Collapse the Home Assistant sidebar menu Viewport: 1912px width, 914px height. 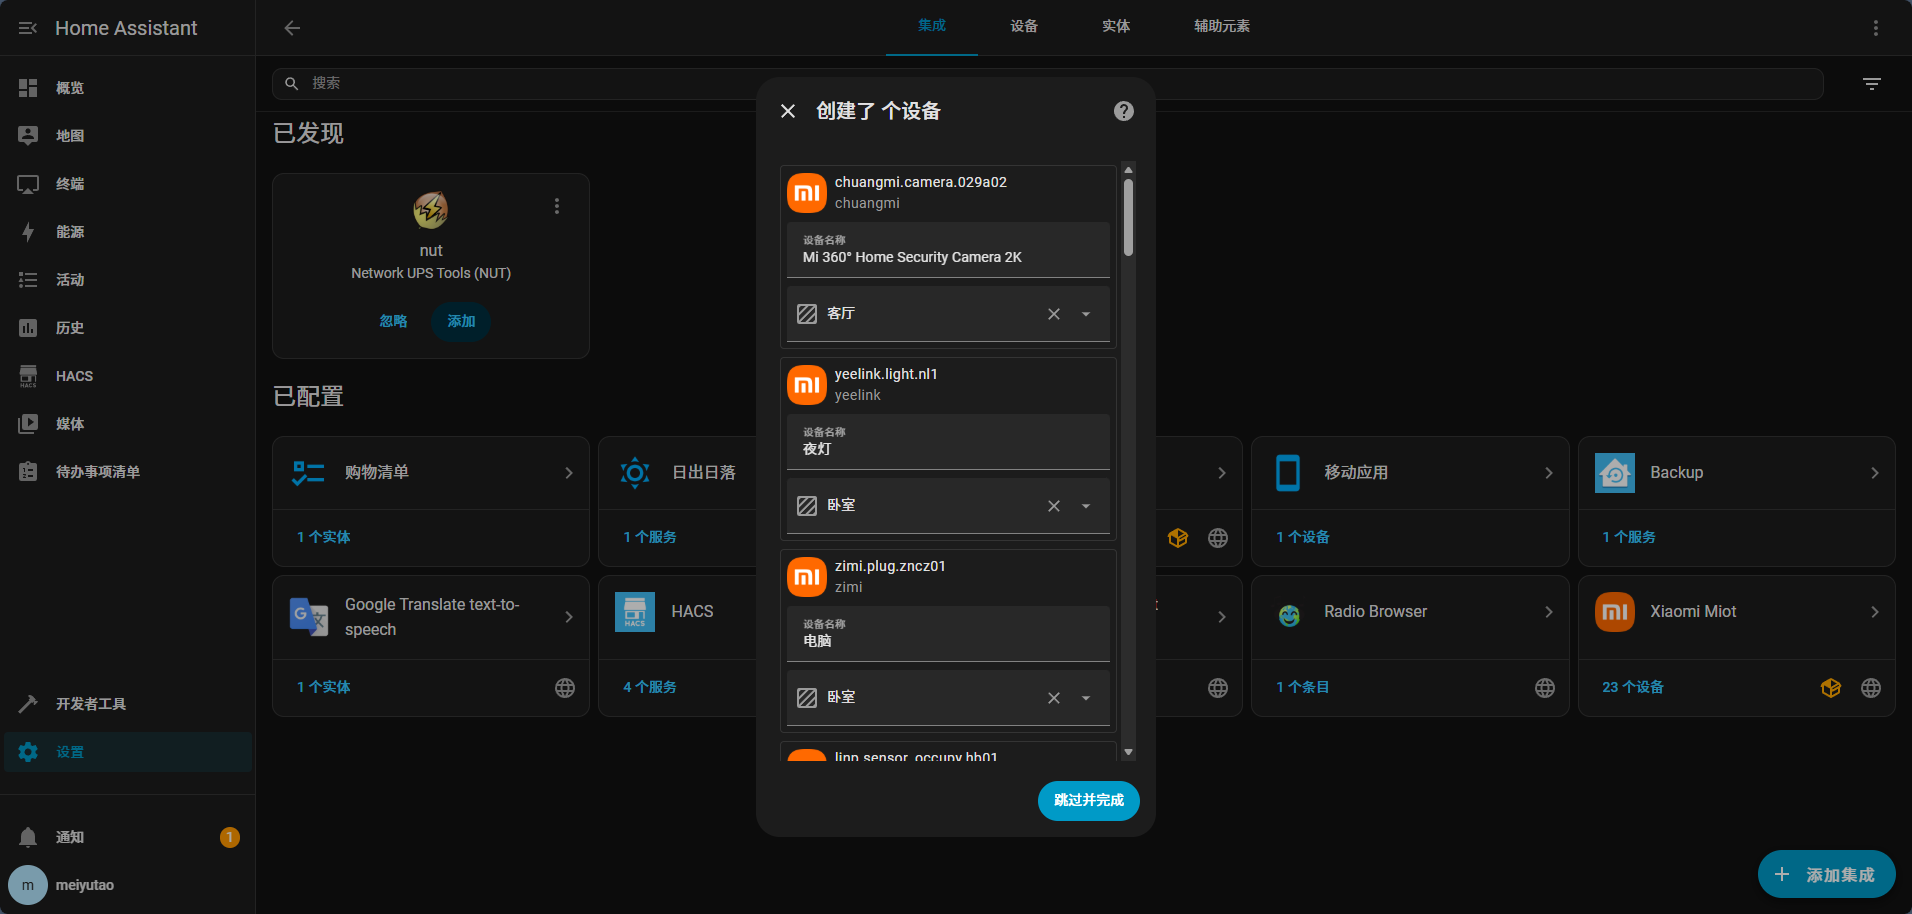click(x=28, y=28)
